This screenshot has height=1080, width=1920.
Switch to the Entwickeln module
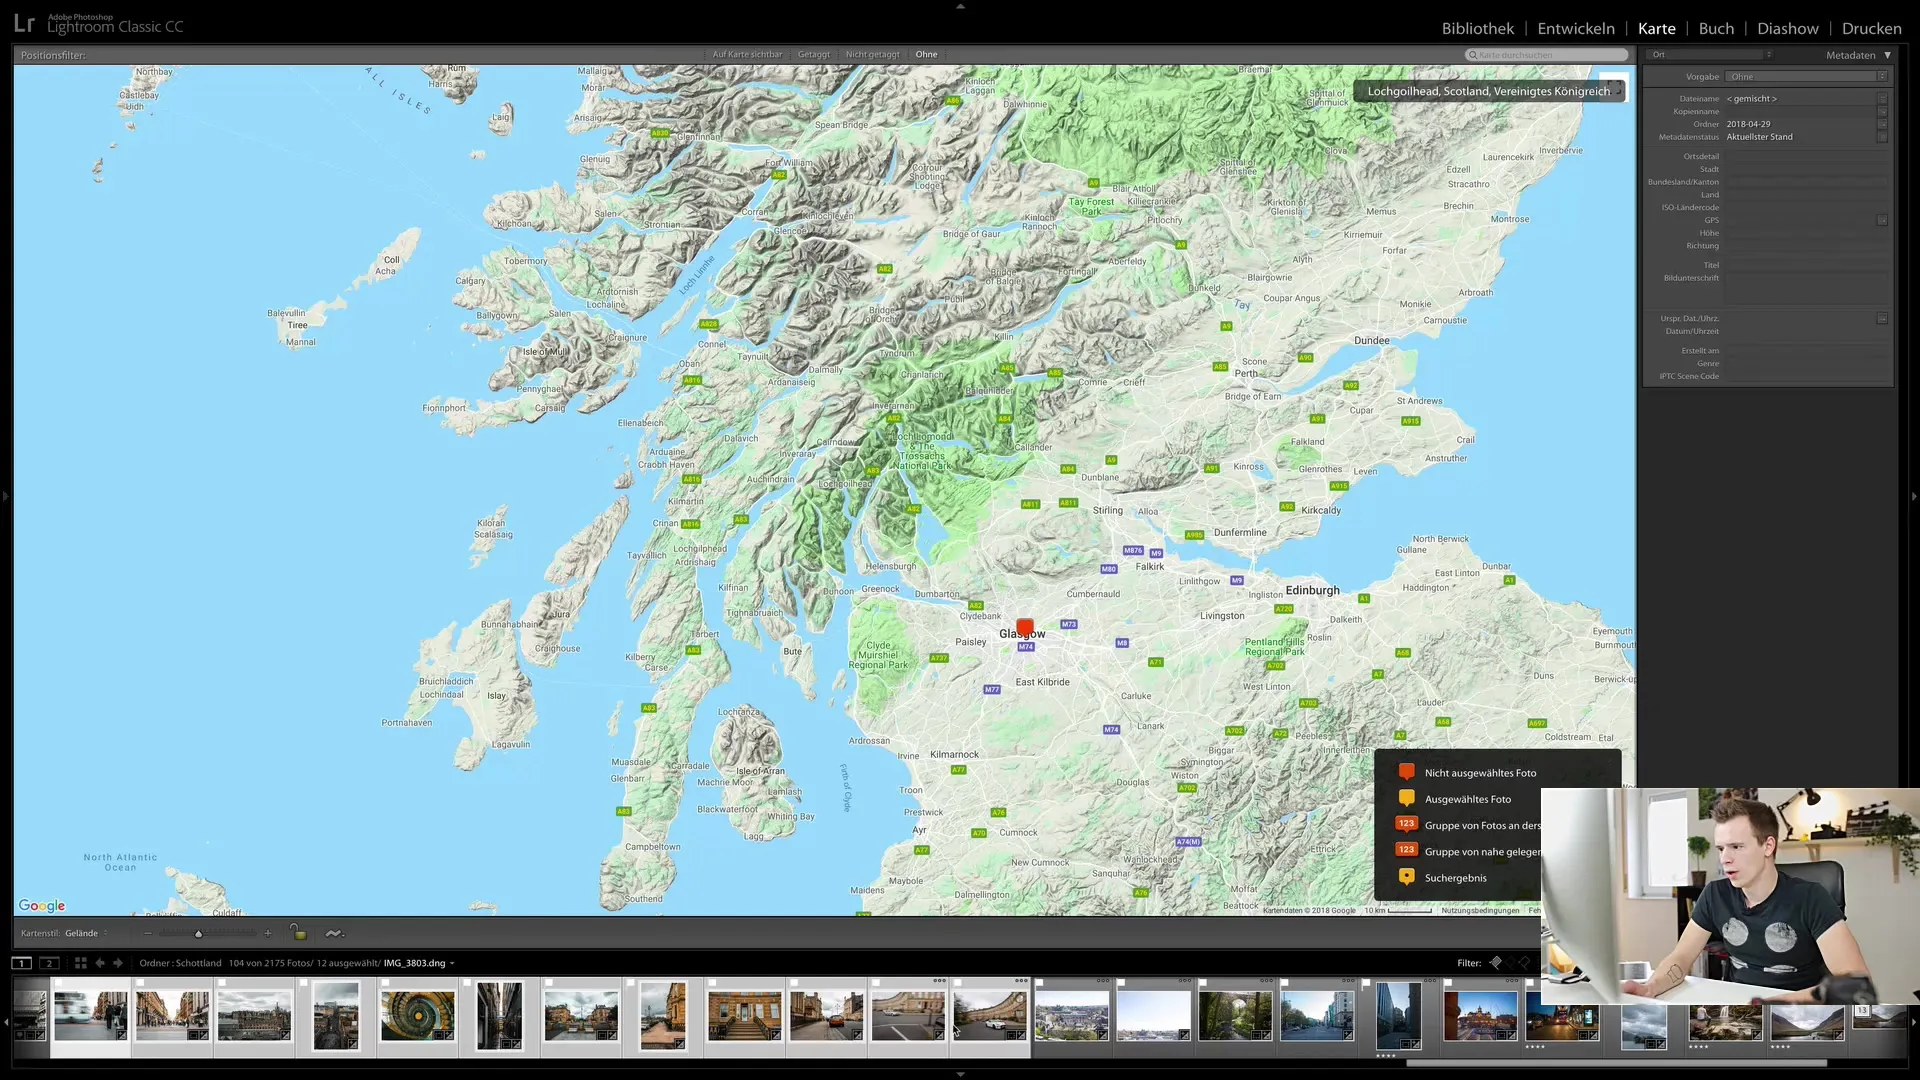[x=1575, y=28]
